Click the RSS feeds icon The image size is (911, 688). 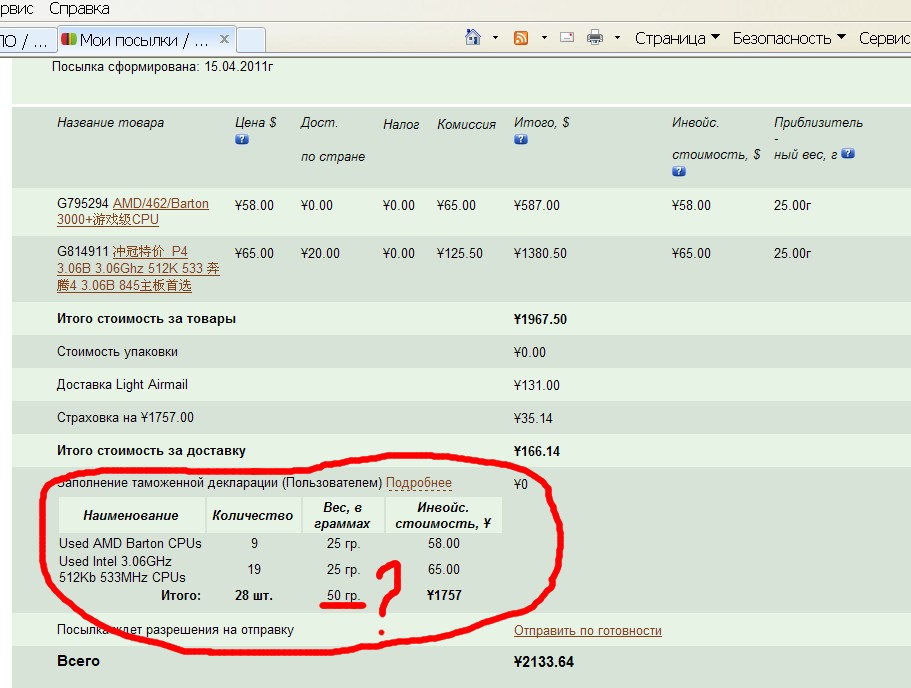[521, 38]
